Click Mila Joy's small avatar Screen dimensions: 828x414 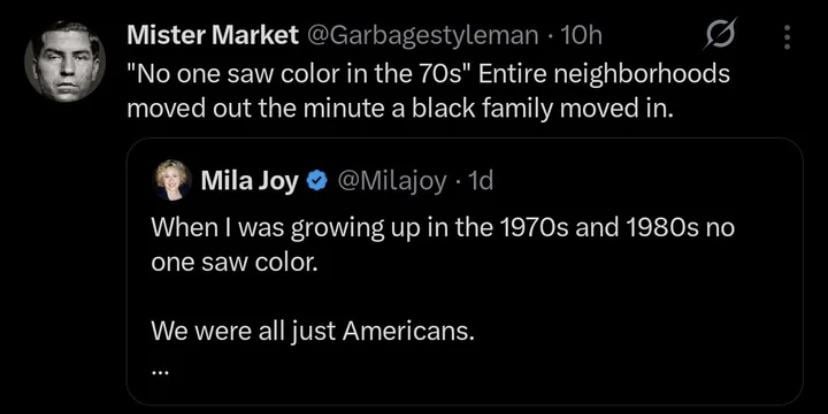(169, 182)
